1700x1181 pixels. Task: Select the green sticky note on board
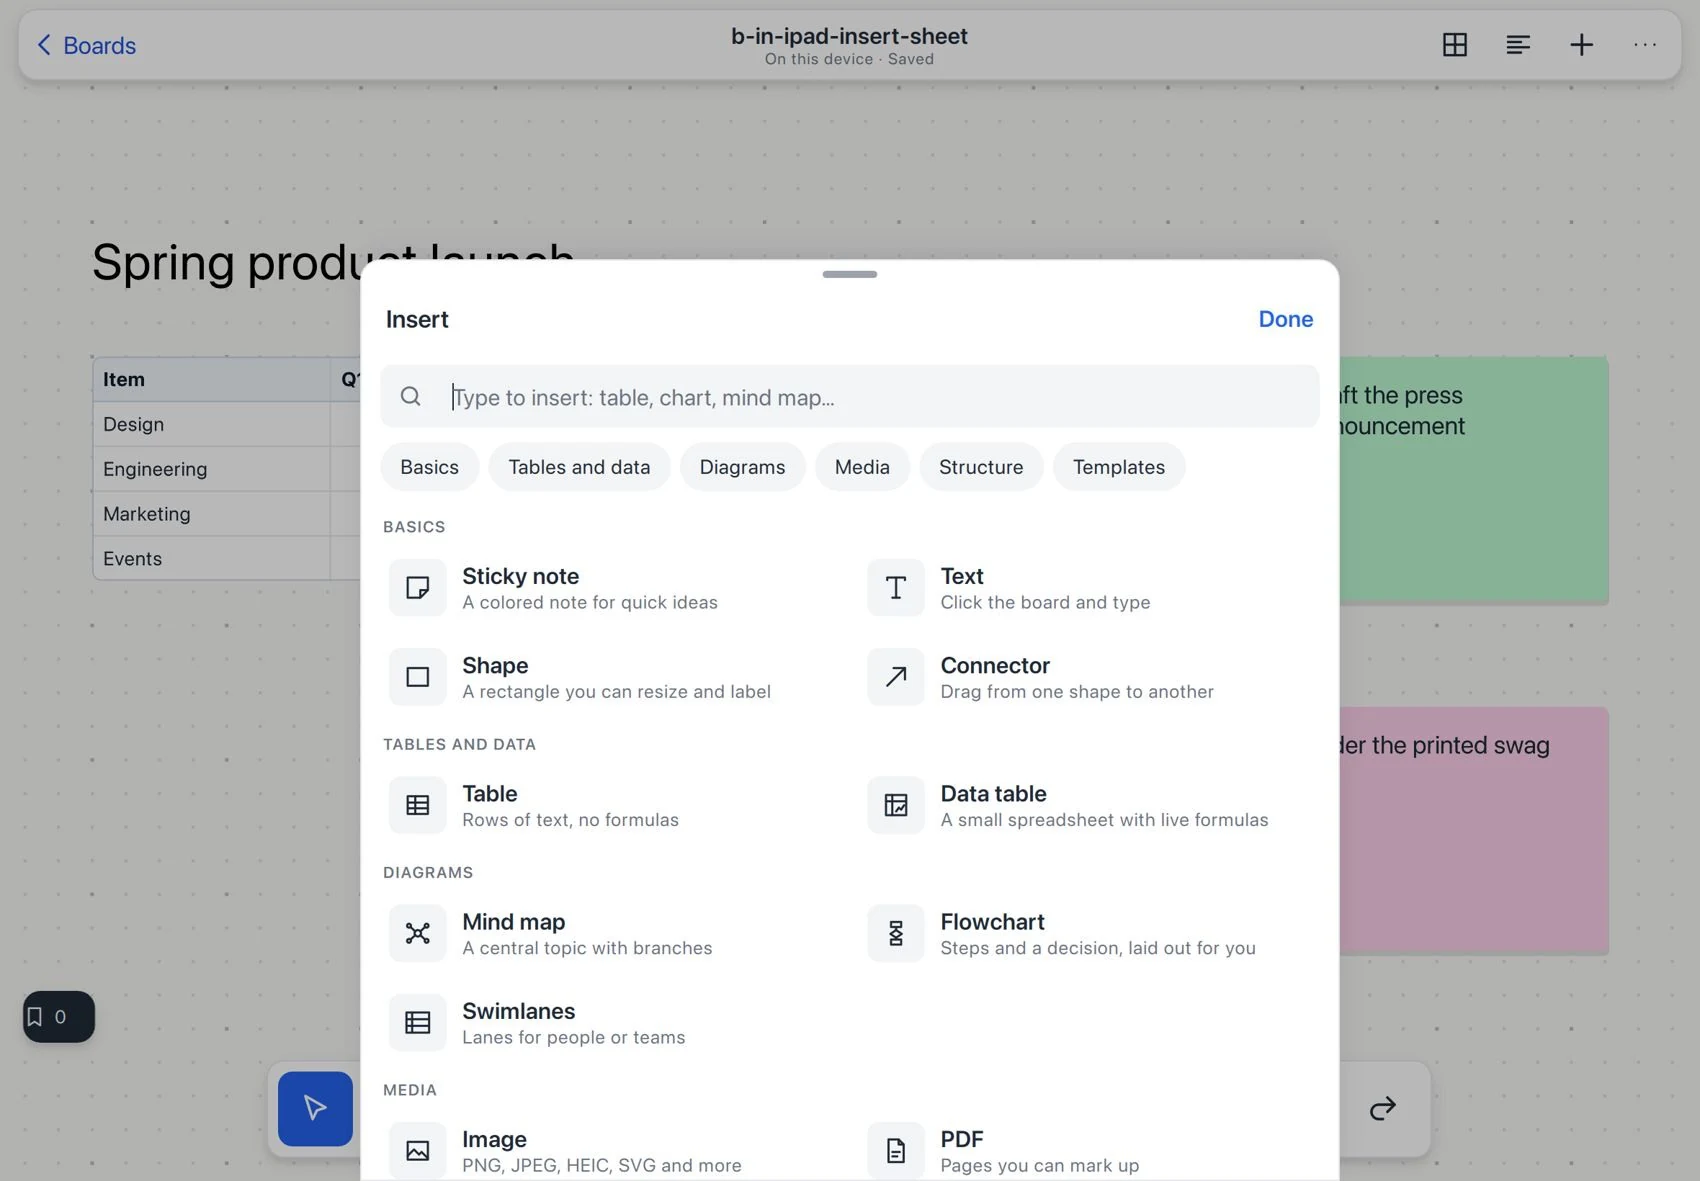(1474, 480)
